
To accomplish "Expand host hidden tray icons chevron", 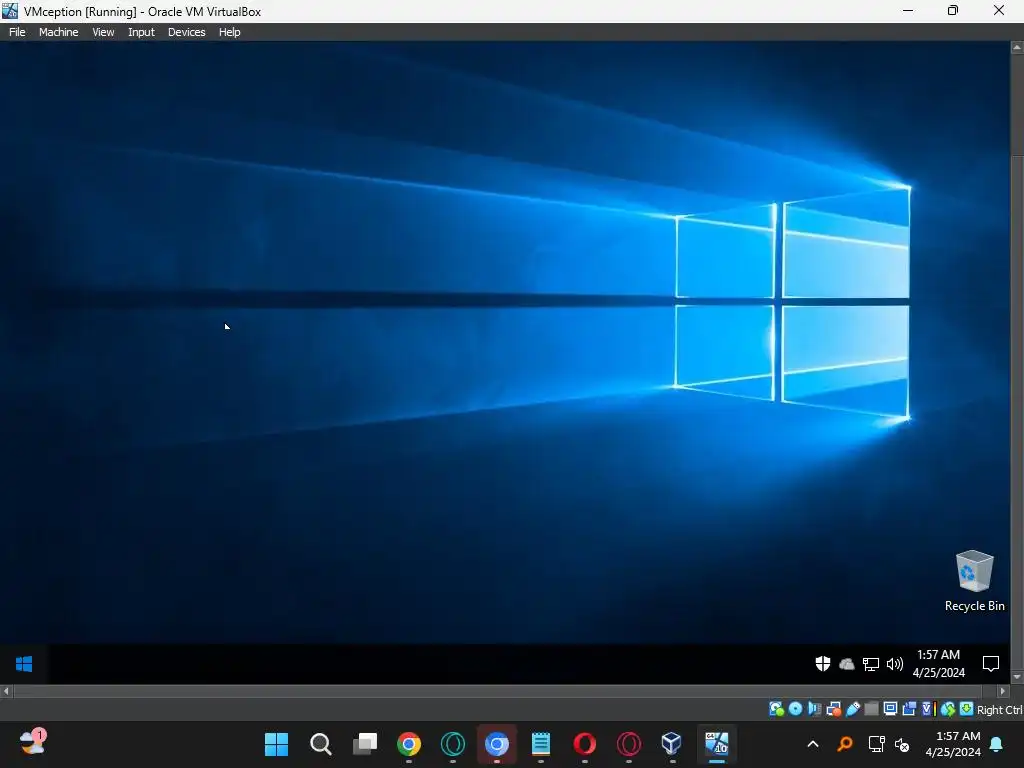I will point(813,744).
